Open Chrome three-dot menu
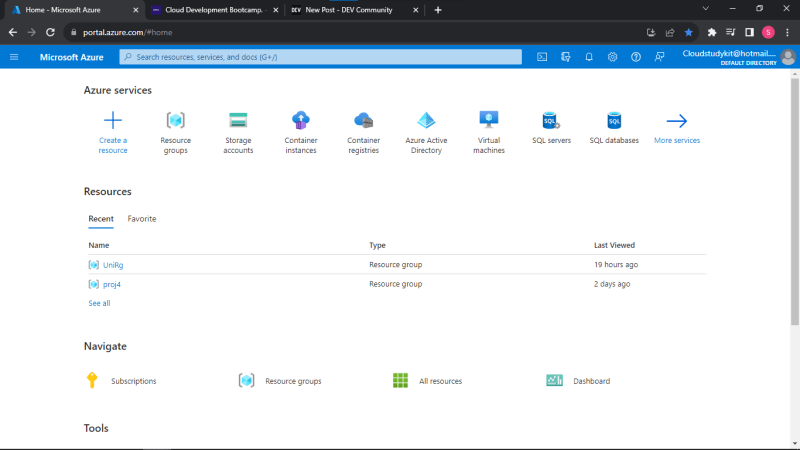The image size is (800, 450). click(x=787, y=32)
